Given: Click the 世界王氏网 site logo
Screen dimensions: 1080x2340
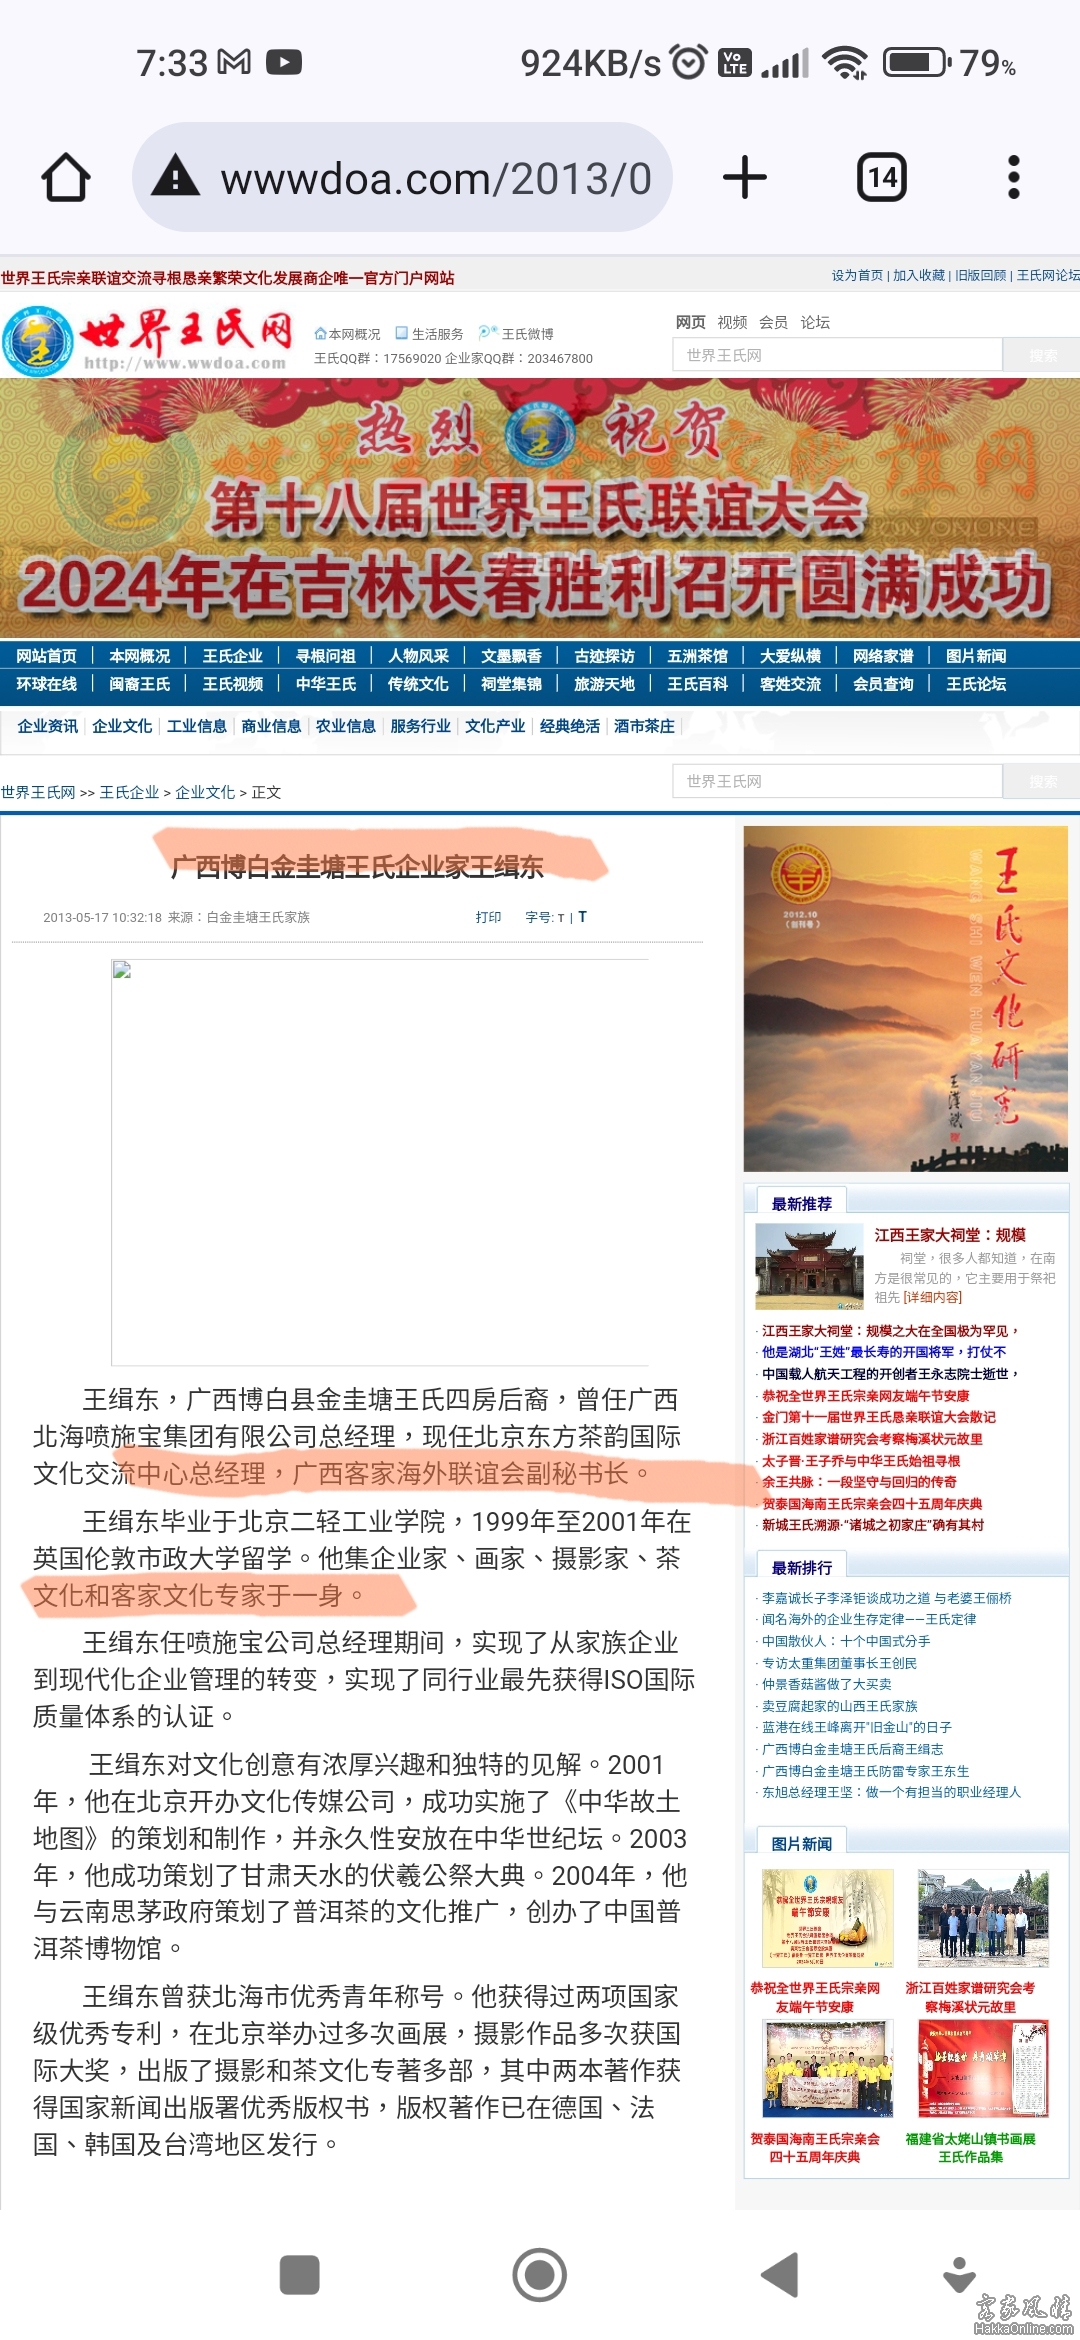Looking at the screenshot, I should coord(148,340).
